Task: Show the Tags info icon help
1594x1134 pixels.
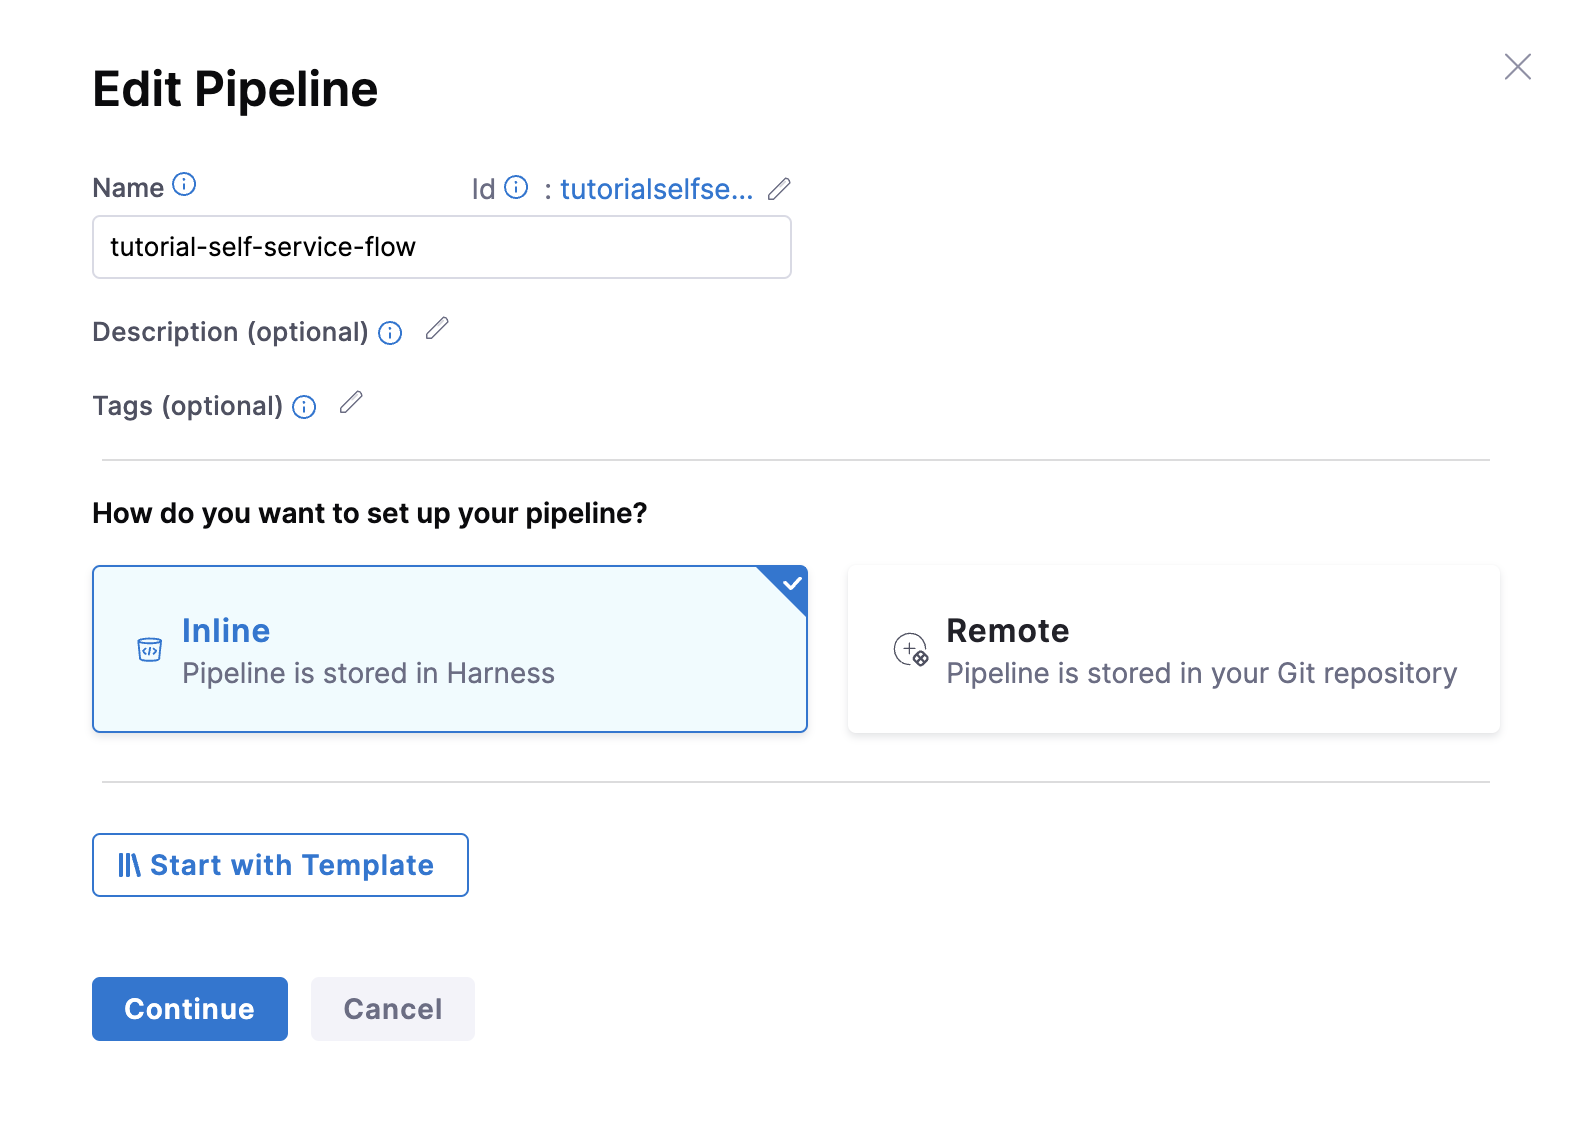Action: 304,407
